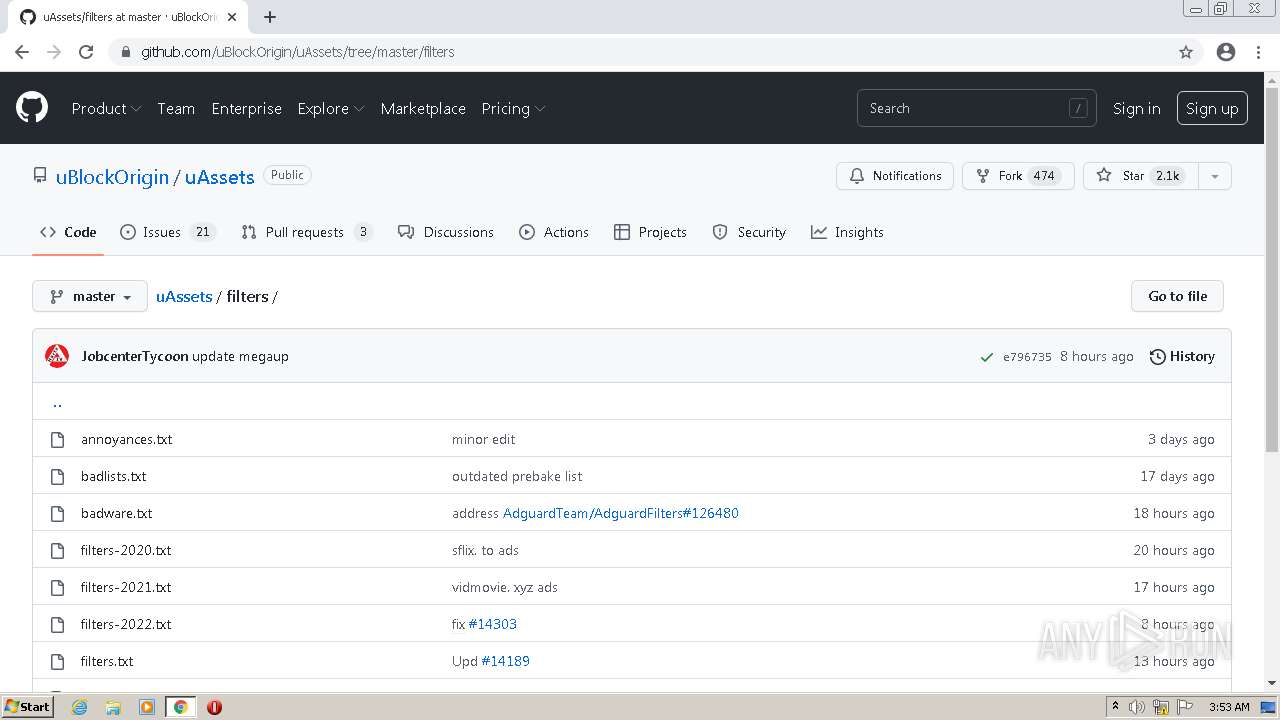Open commit hash e796735
This screenshot has height=720, width=1280.
[x=1027, y=357]
